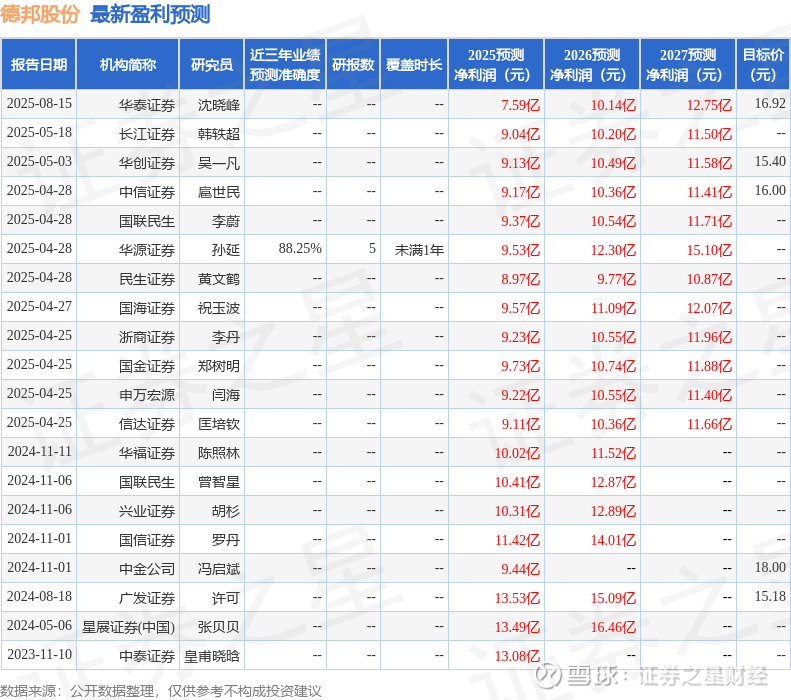Click the 最新盈利预测 heading

point(150,14)
